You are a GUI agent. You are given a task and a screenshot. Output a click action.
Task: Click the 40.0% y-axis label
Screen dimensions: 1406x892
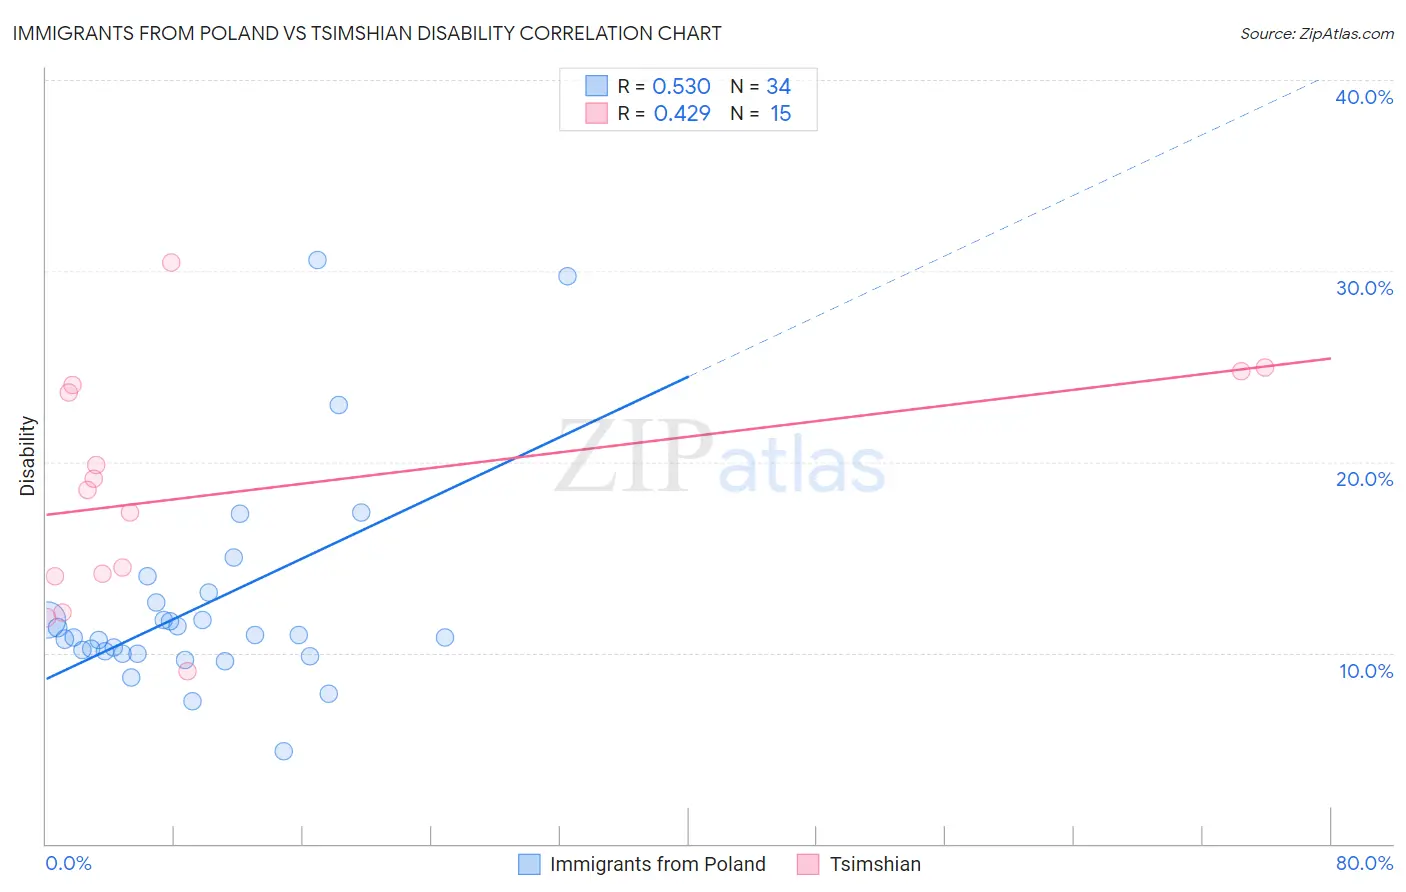(1364, 97)
